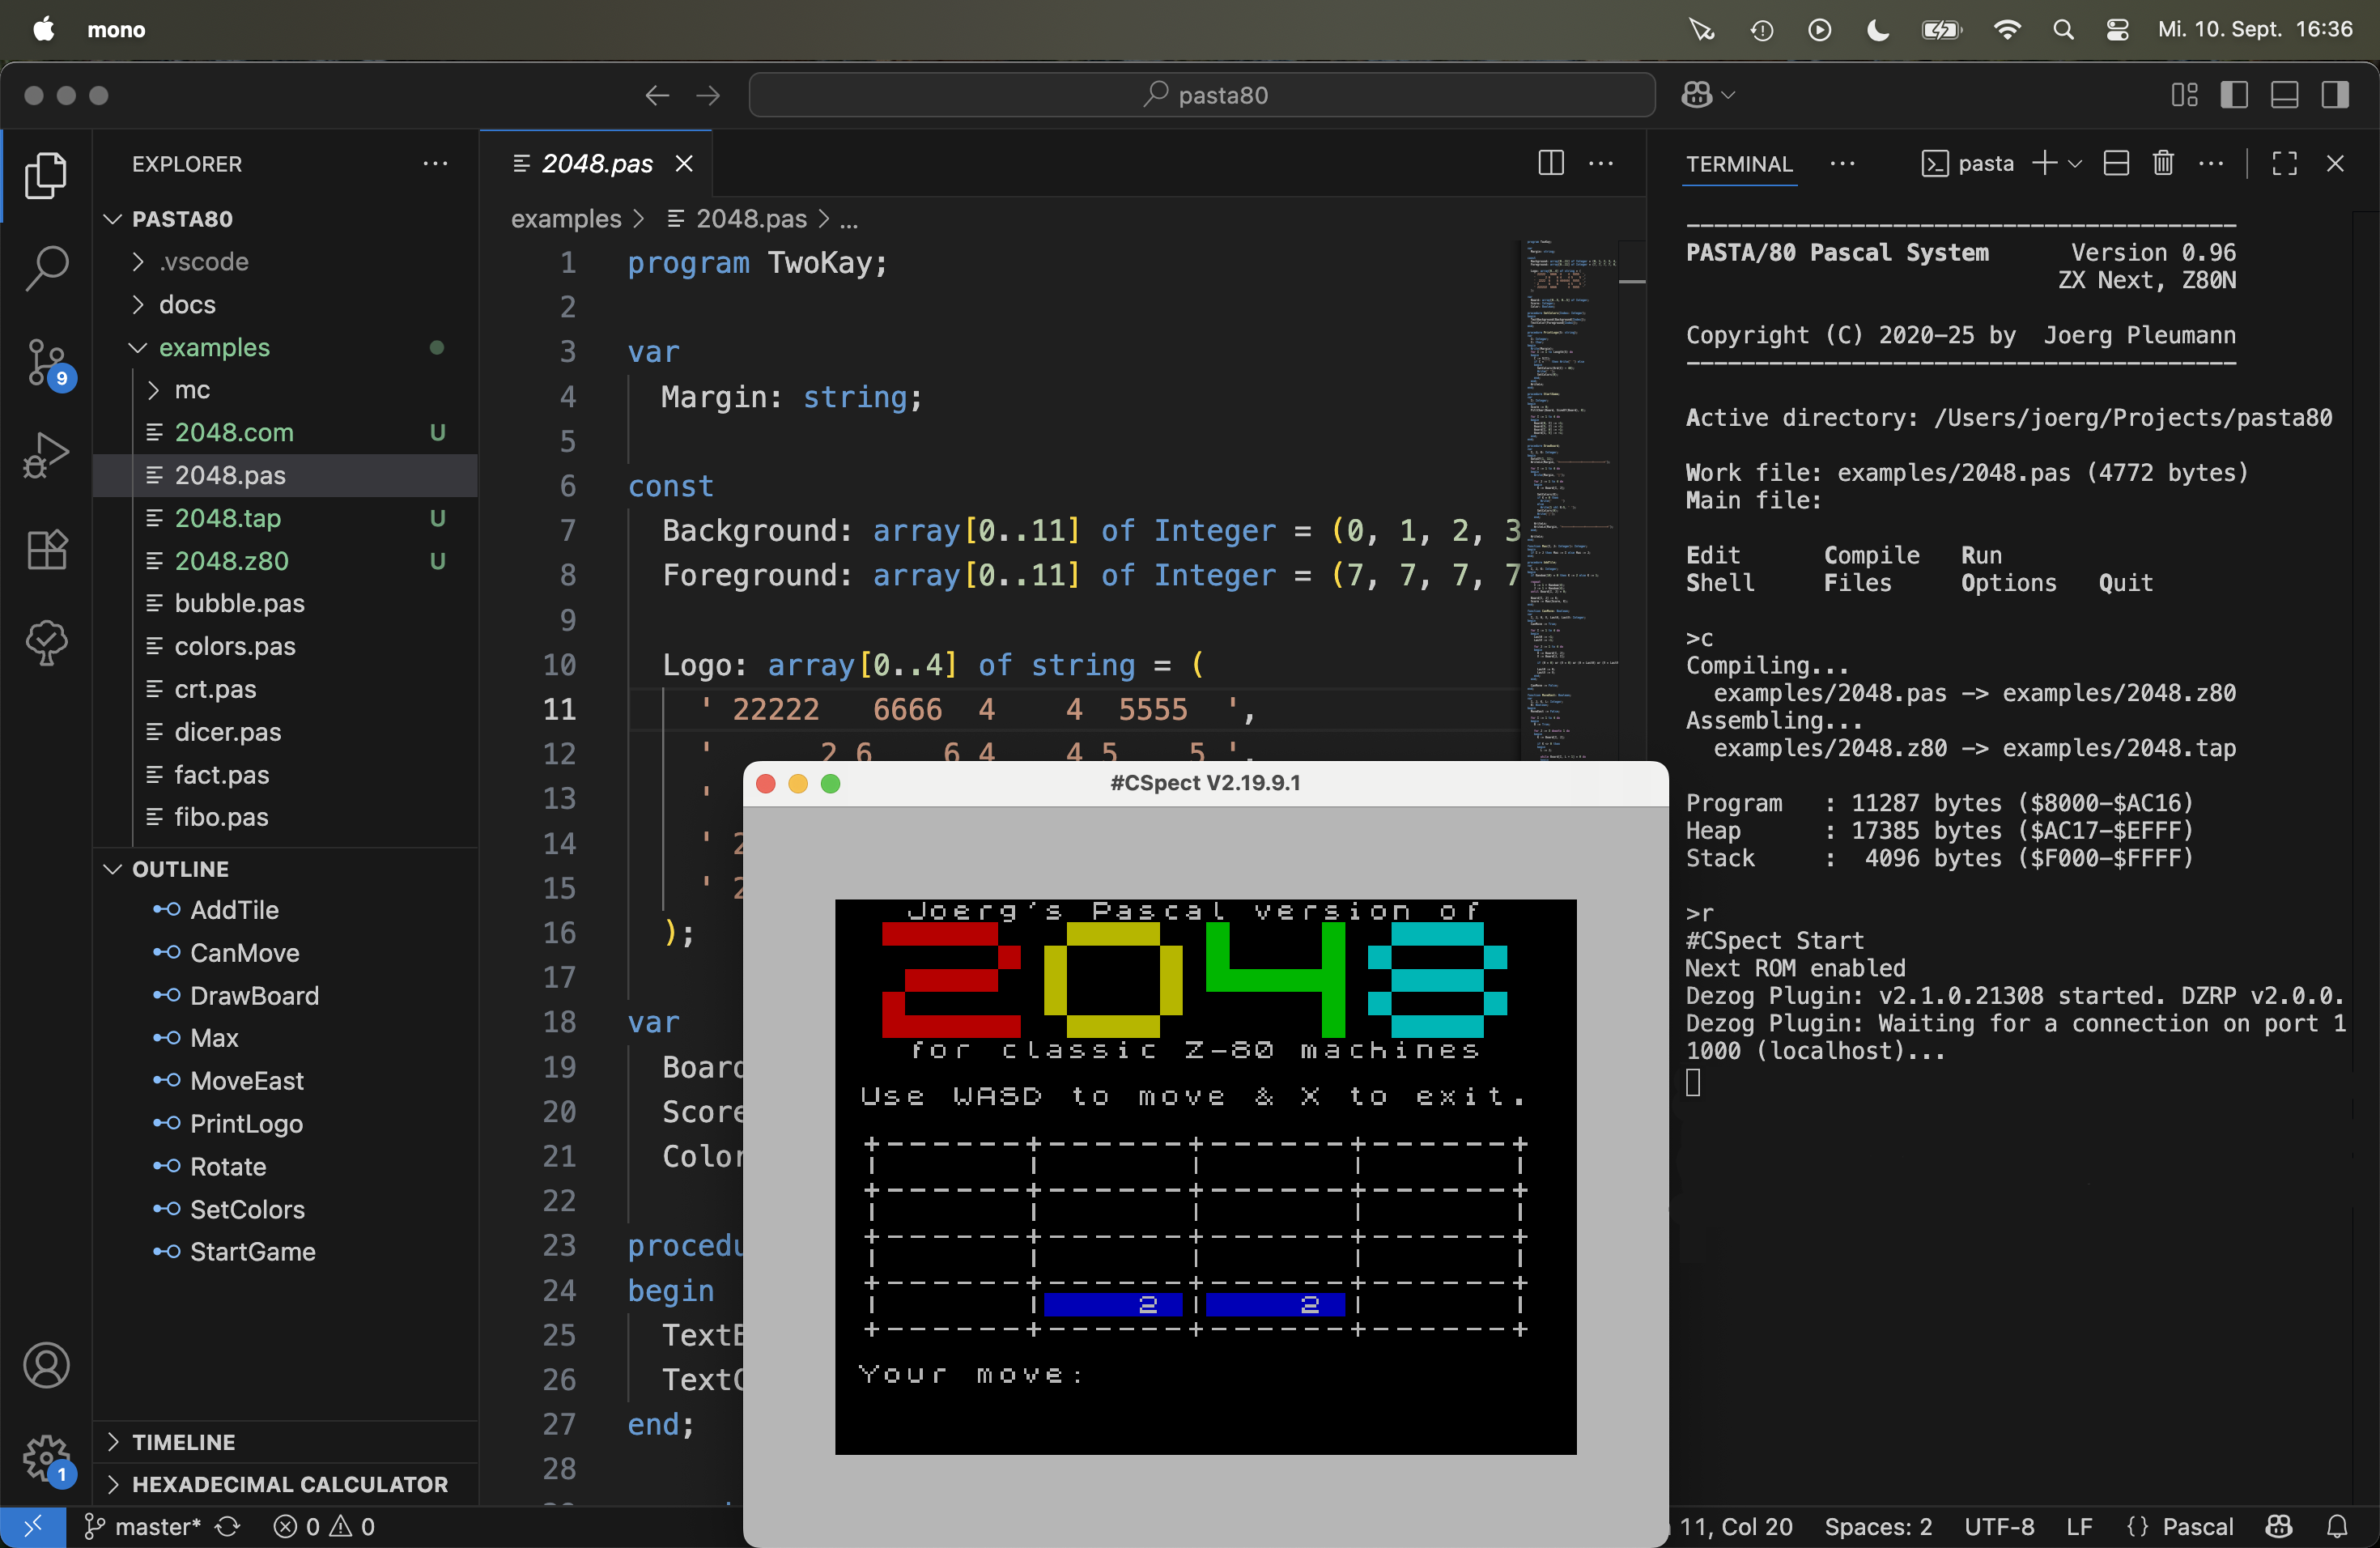
Task: Expand the .vscode folder
Action: pyautogui.click(x=285, y=261)
